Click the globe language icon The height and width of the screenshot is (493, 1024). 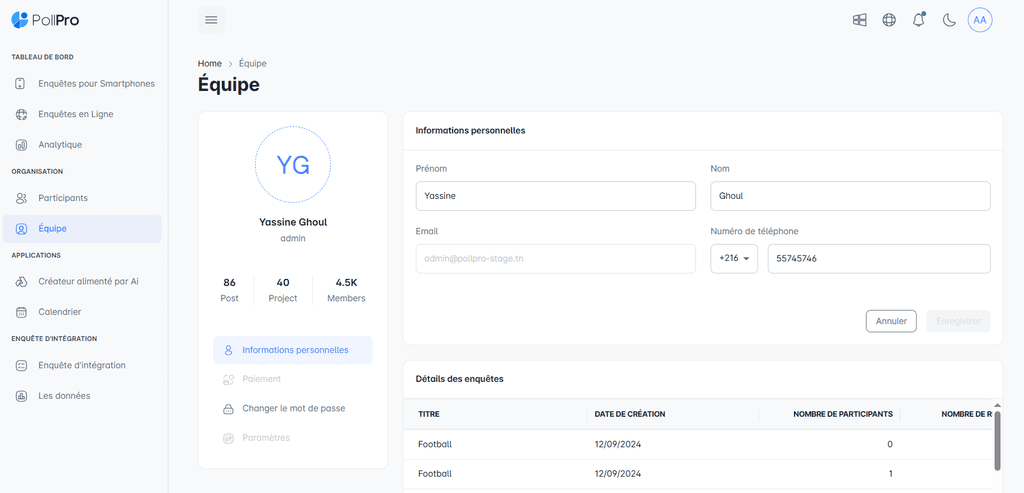[x=889, y=20]
